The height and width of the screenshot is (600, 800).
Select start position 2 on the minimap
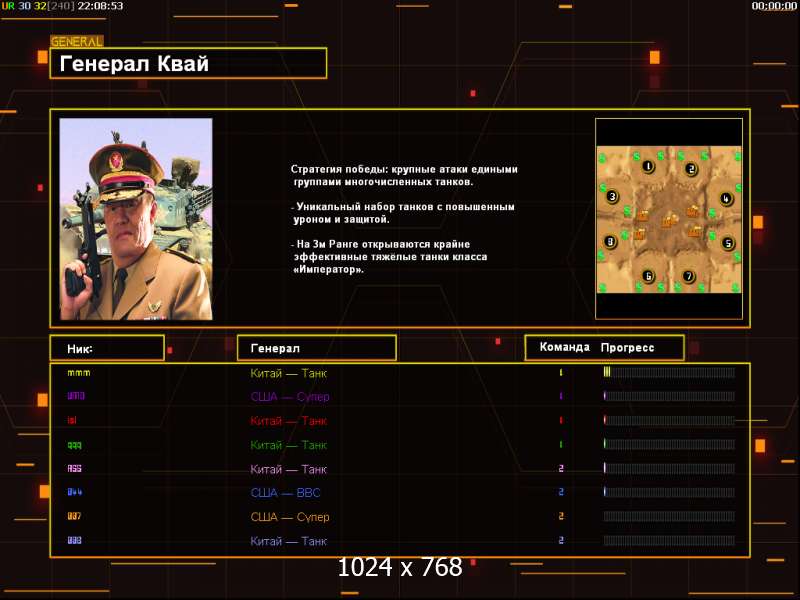tap(691, 169)
